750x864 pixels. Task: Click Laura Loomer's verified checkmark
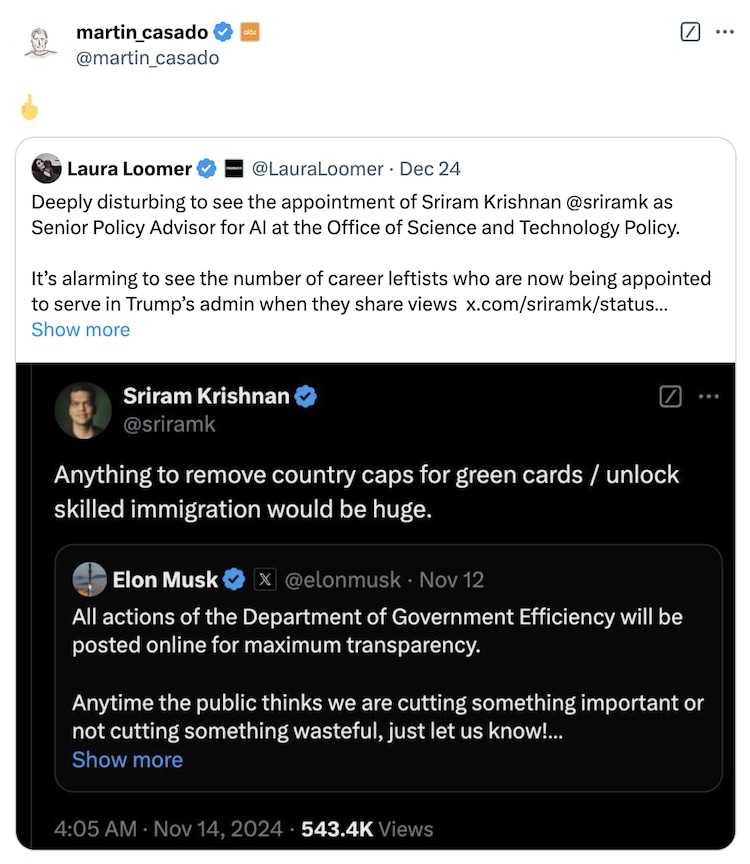coord(206,168)
